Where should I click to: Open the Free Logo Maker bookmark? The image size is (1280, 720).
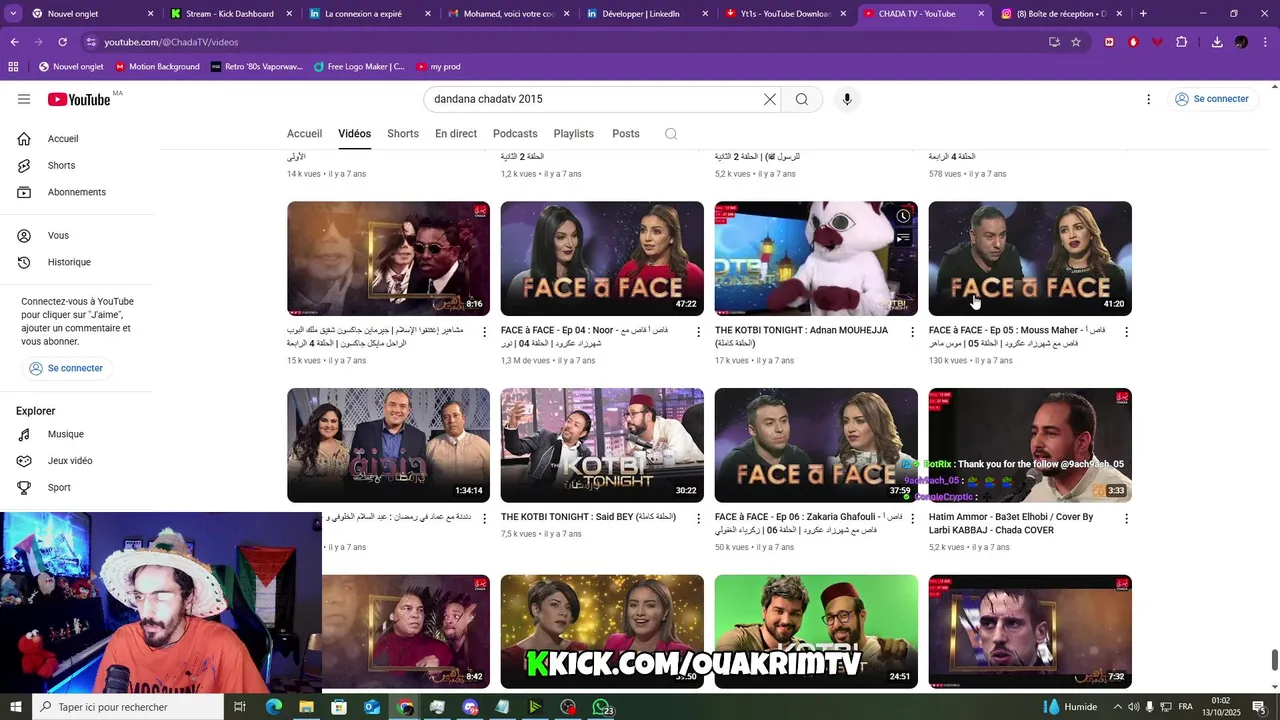pyautogui.click(x=359, y=67)
